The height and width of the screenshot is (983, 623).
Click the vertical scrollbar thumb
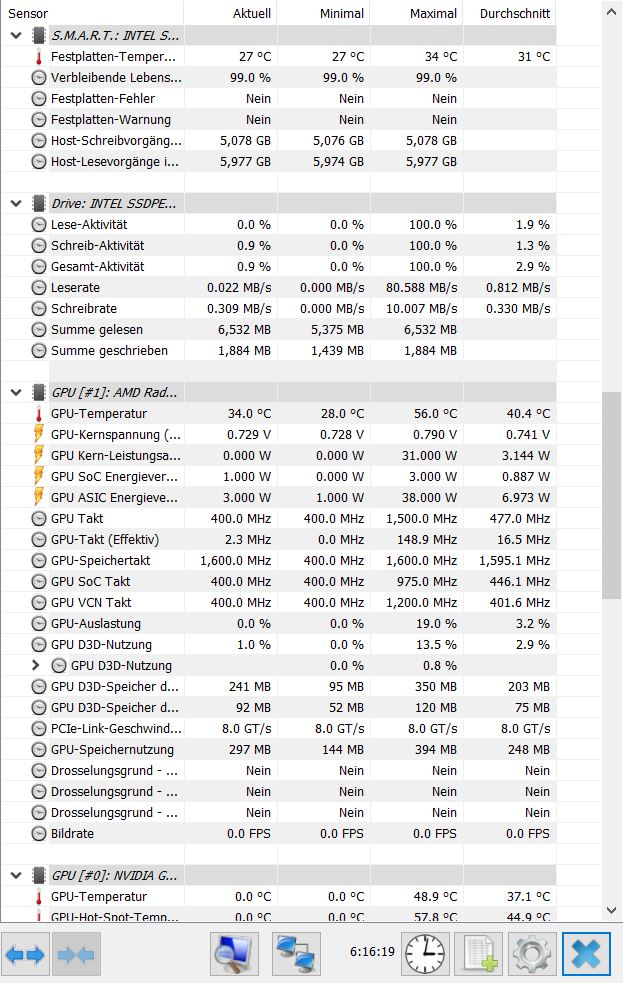[x=611, y=496]
